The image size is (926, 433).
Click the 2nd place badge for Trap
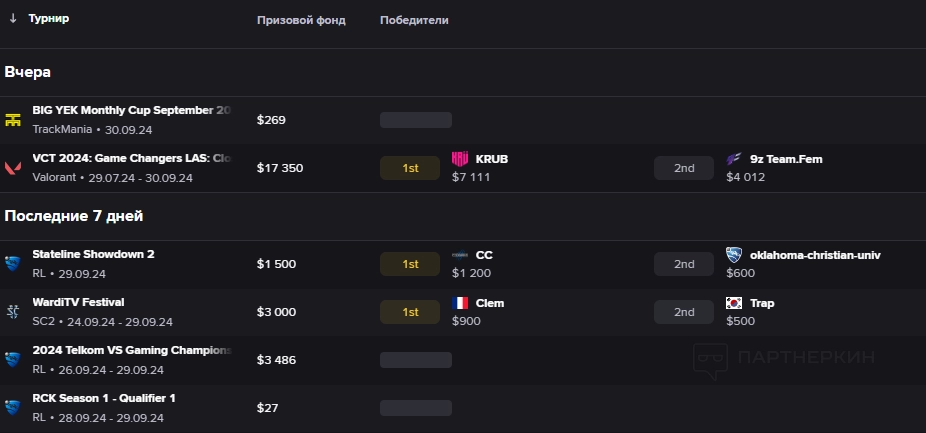pos(684,312)
